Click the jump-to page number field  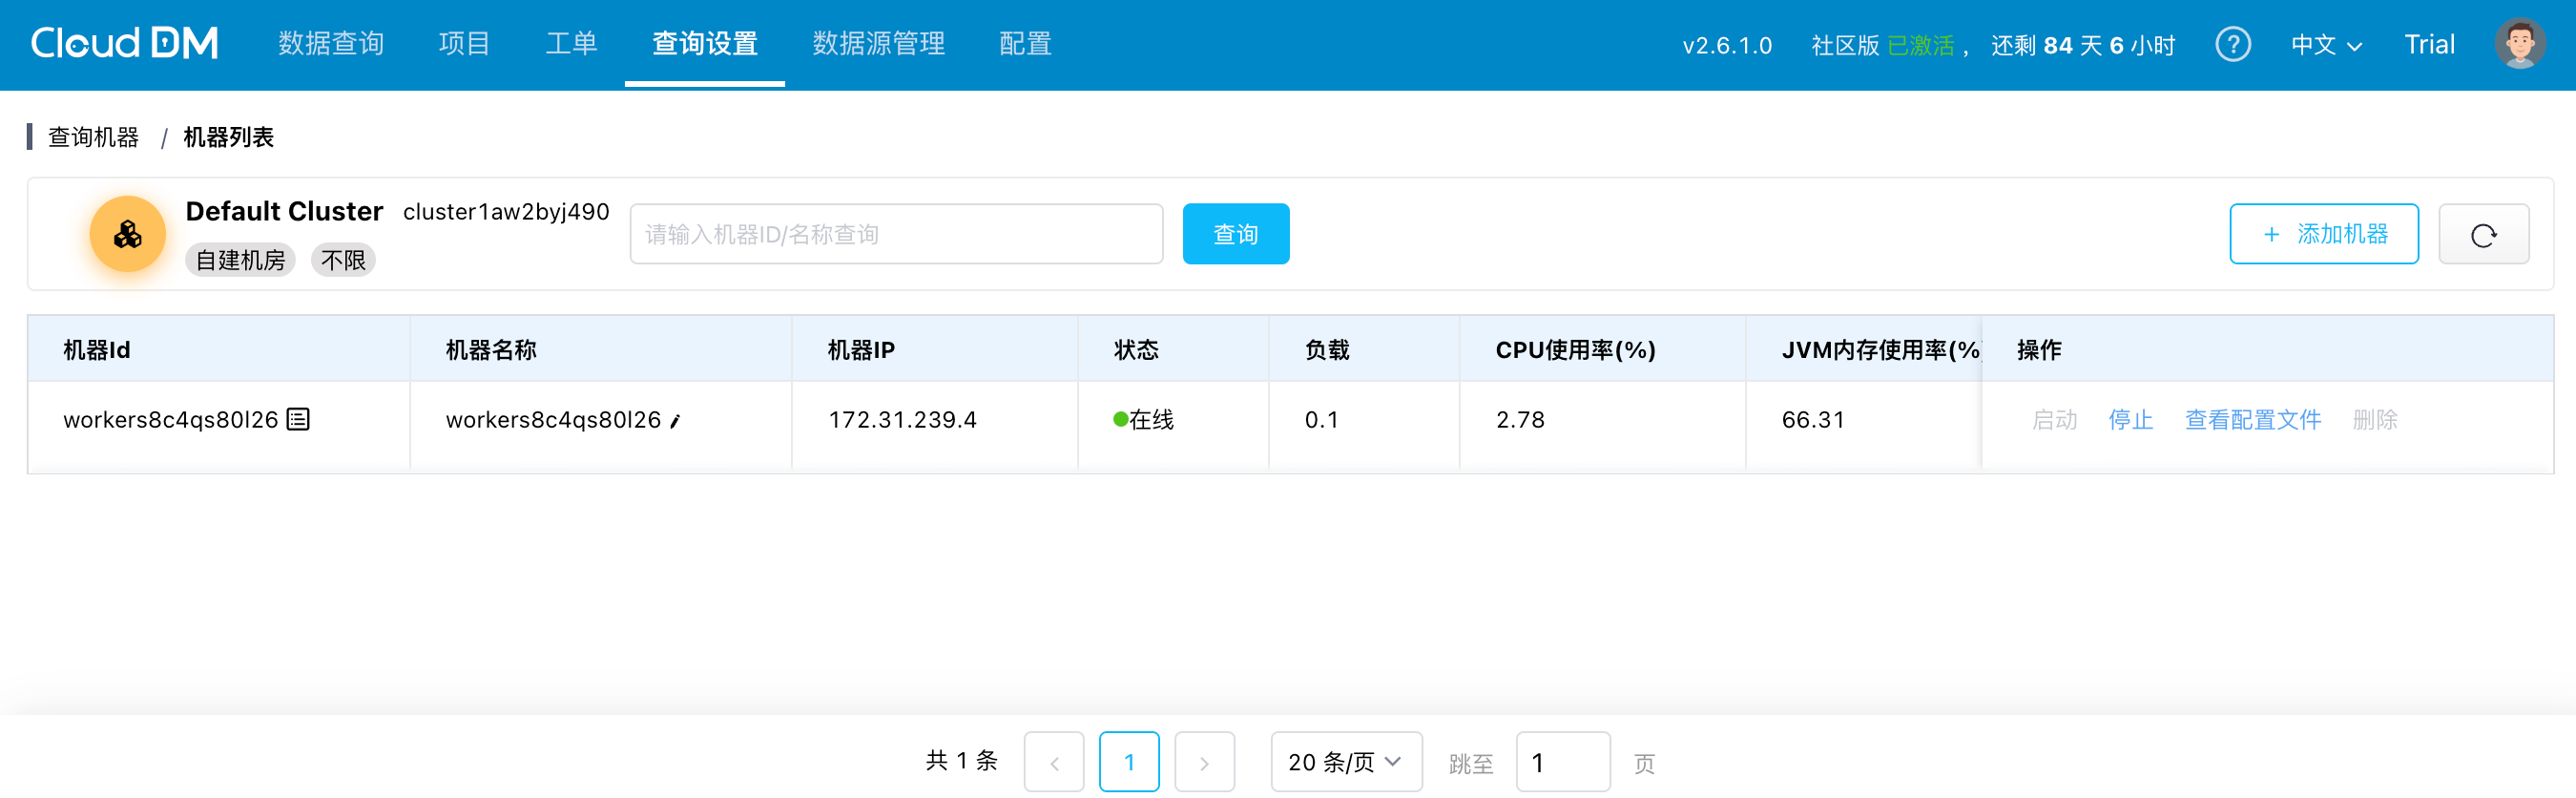(x=1562, y=762)
